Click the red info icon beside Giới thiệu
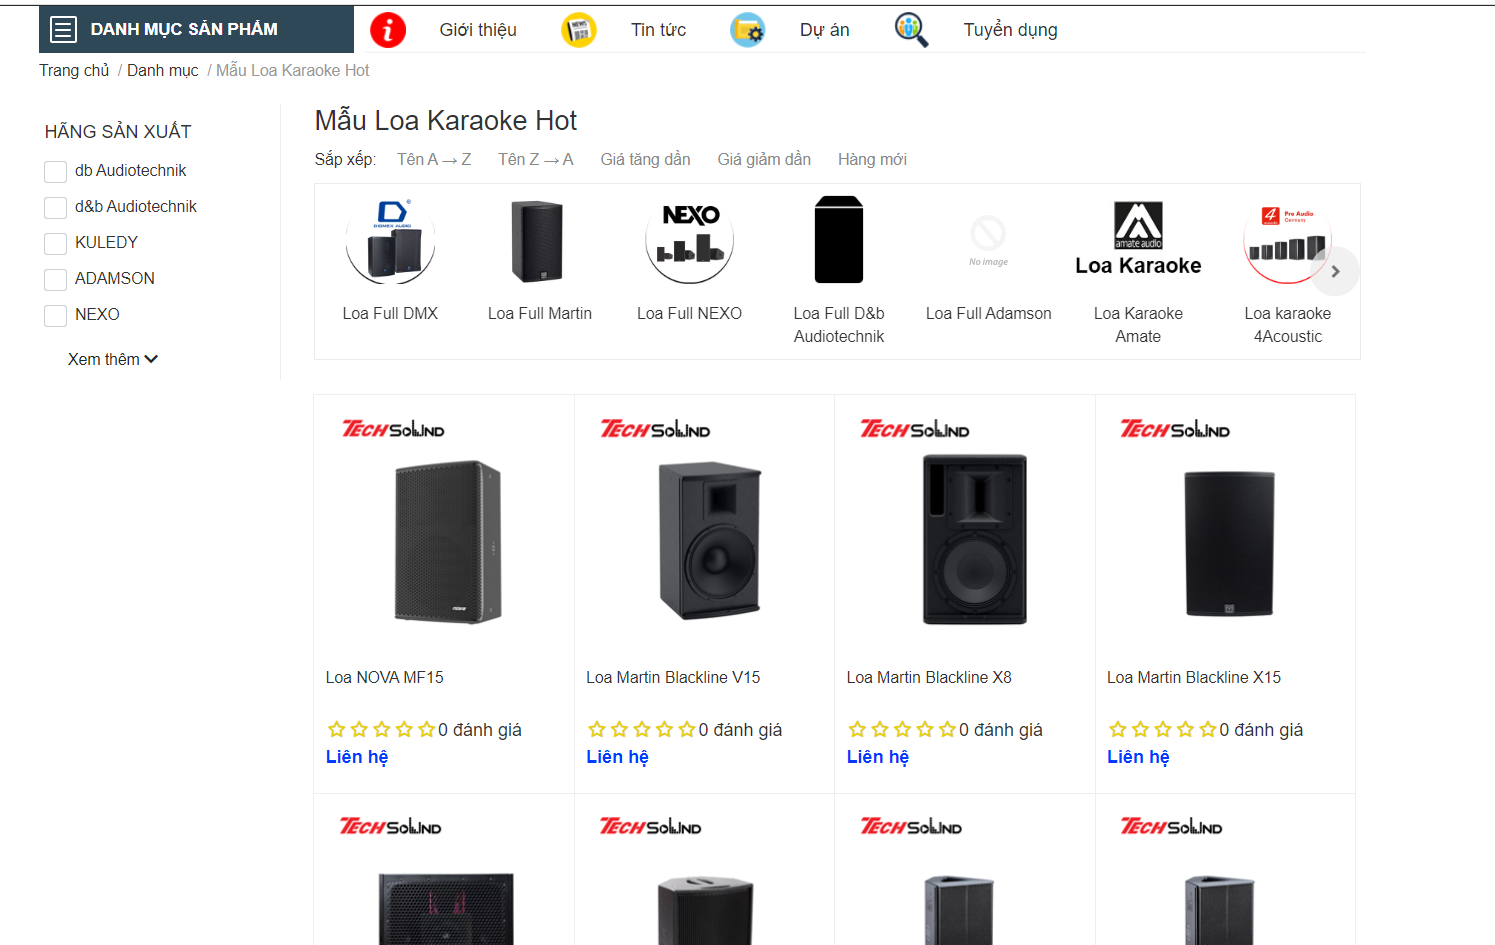This screenshot has height=945, width=1495. pyautogui.click(x=388, y=30)
